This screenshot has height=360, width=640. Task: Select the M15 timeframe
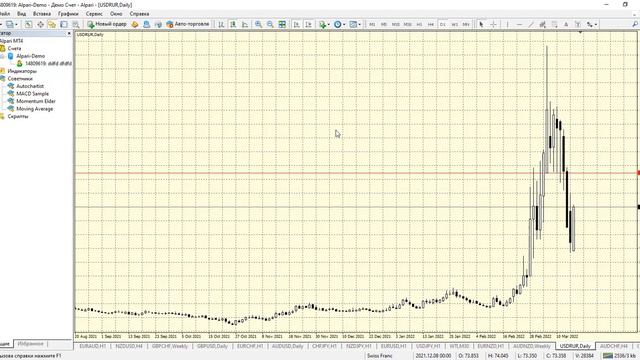(396, 24)
